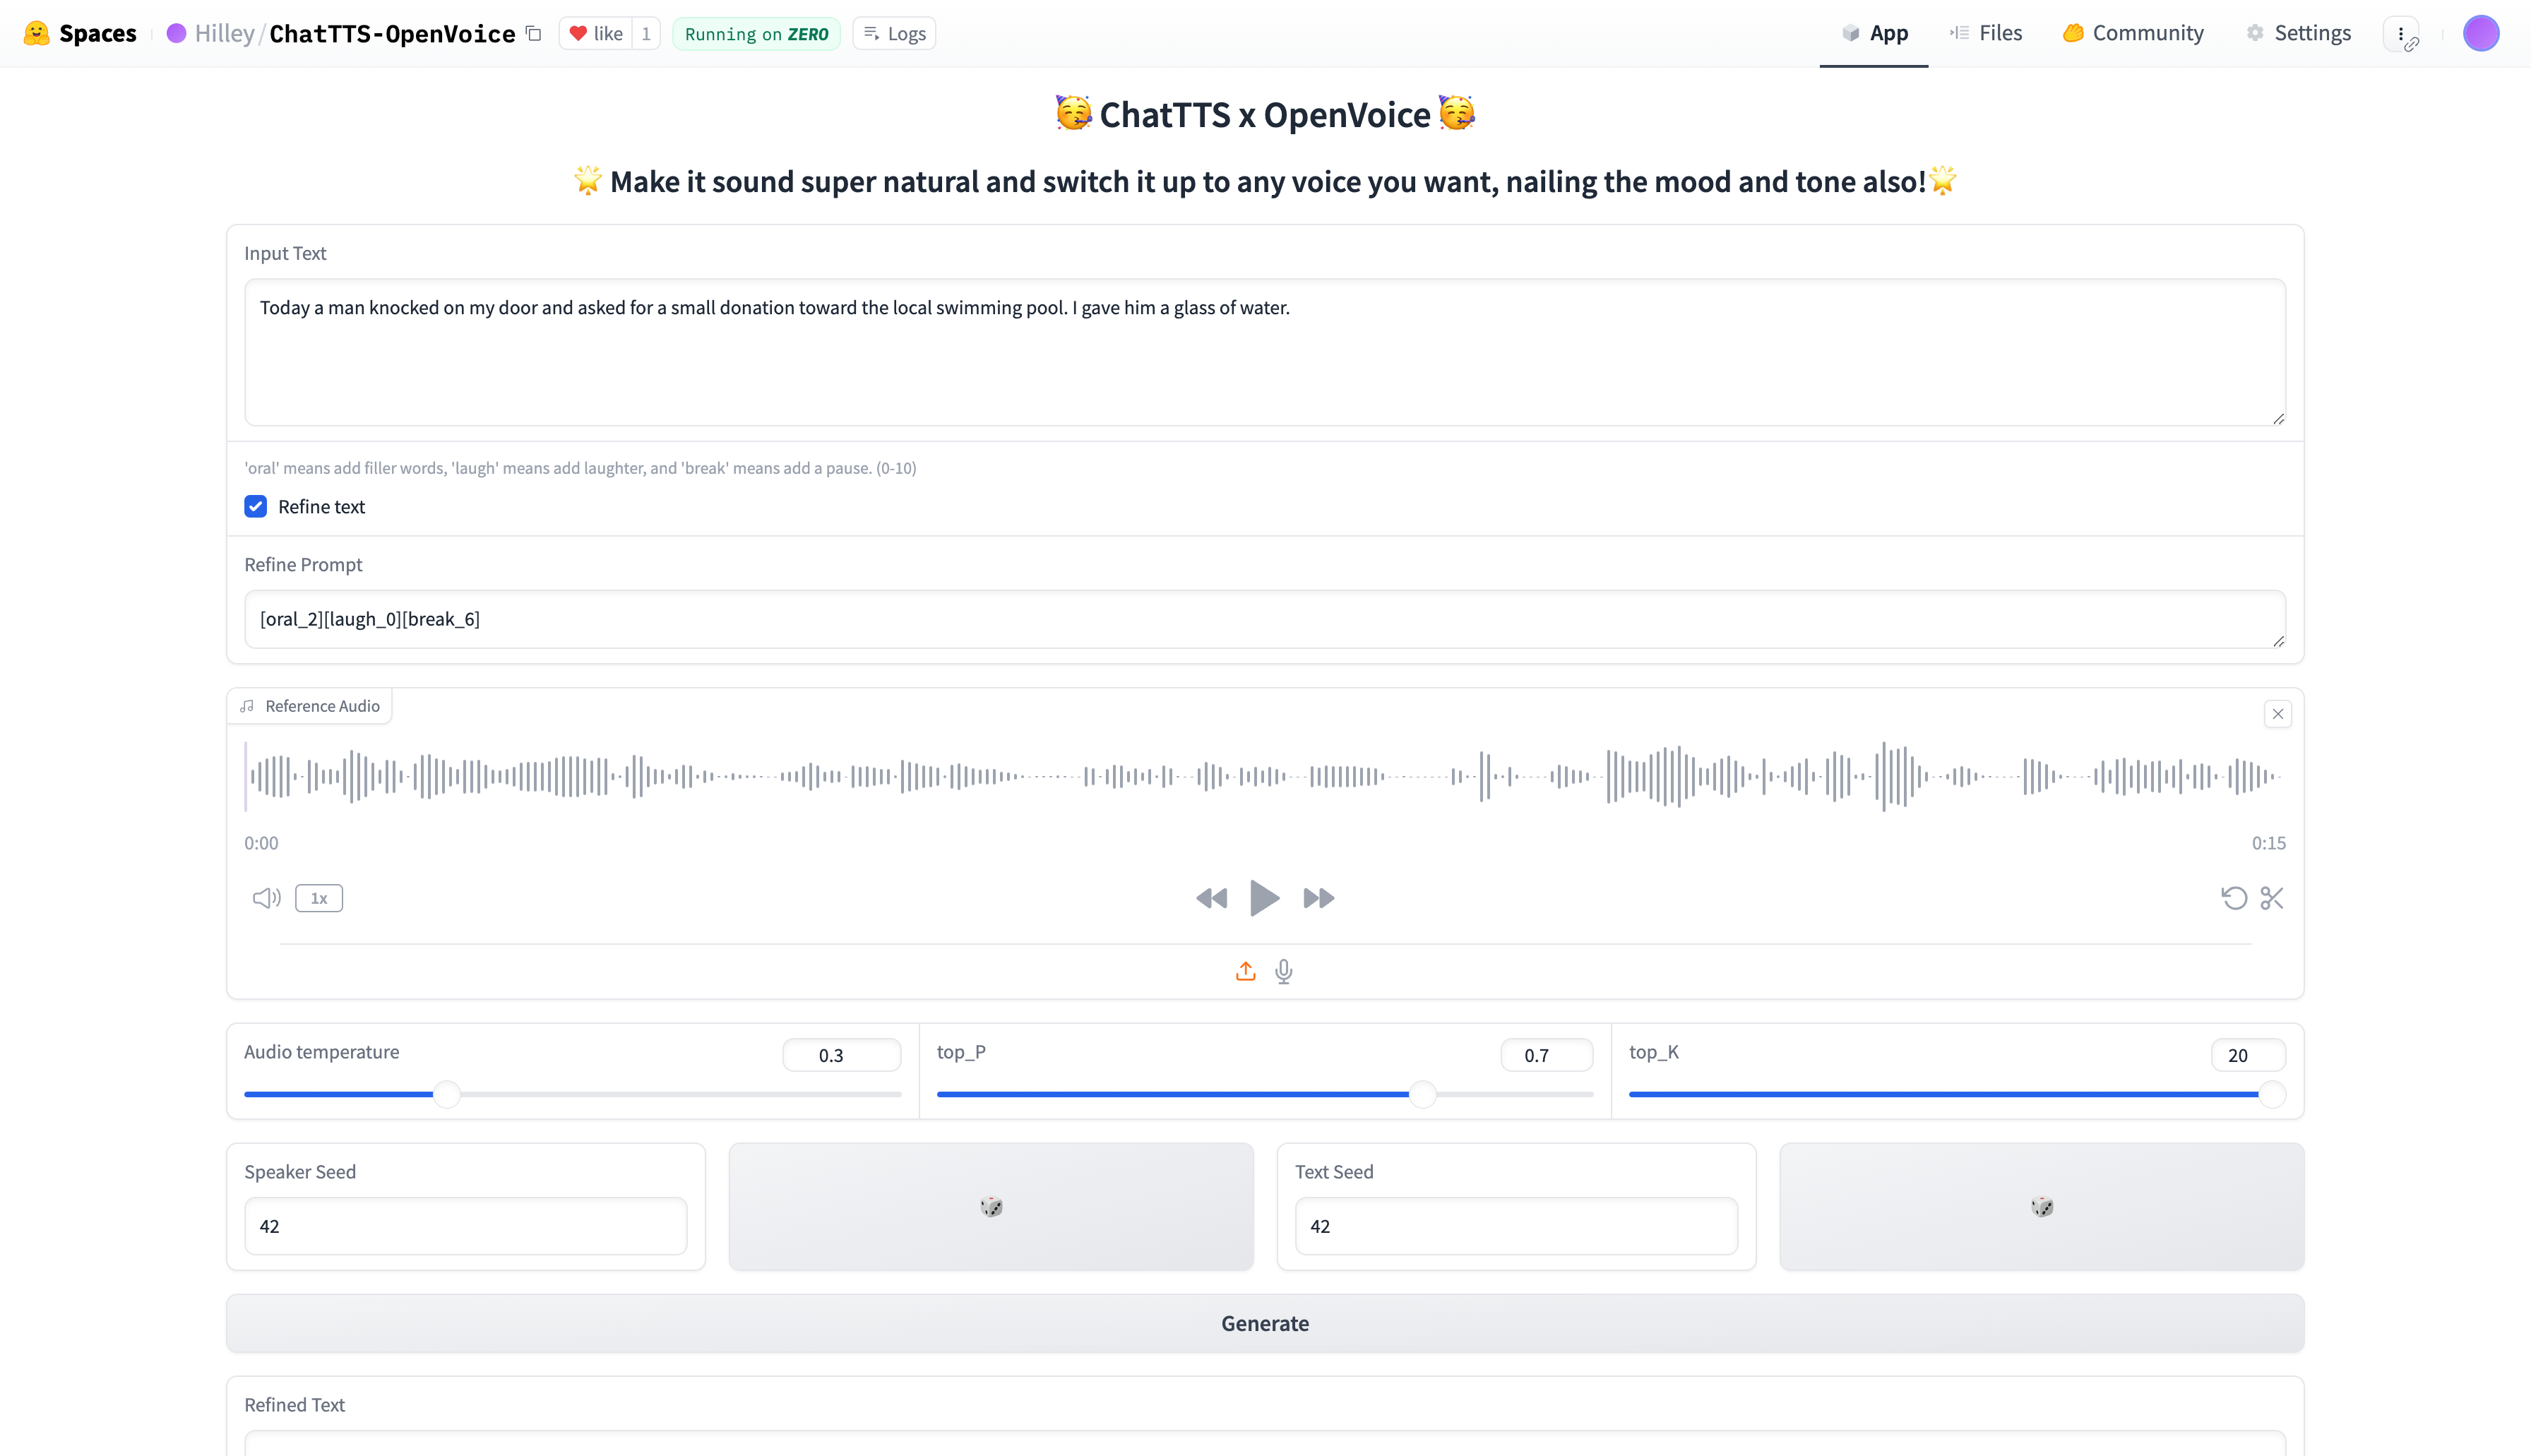Roll a random Speaker Seed dice
The height and width of the screenshot is (1456, 2531).
coord(990,1206)
